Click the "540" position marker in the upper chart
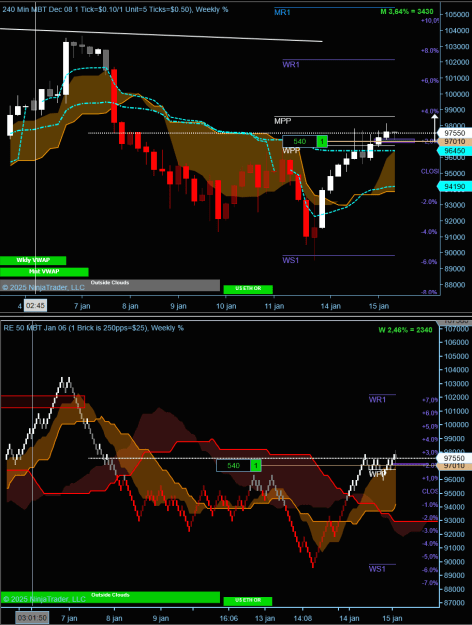472x625 pixels. point(300,142)
